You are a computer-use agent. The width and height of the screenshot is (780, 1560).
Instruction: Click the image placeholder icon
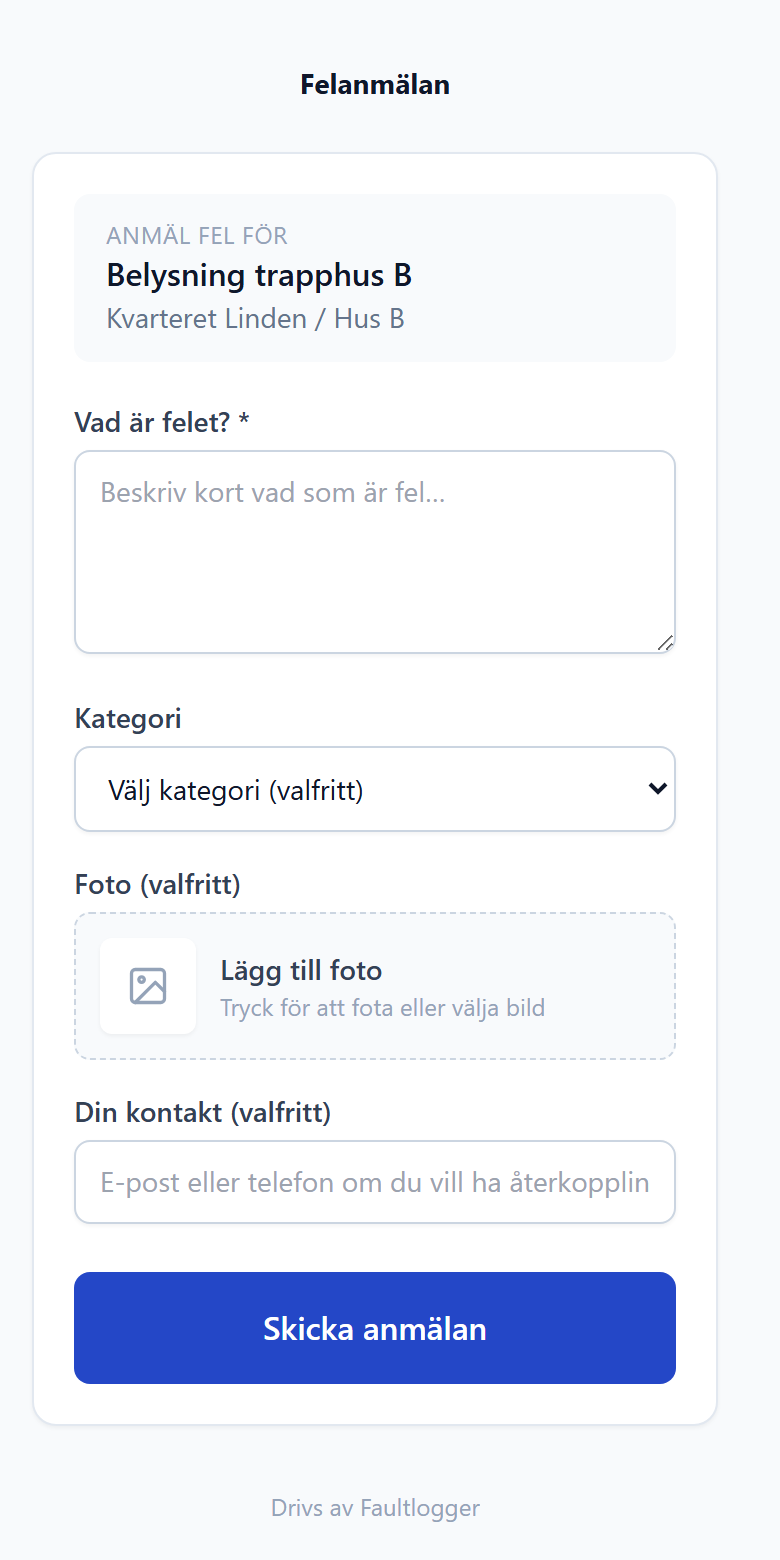[x=148, y=986]
